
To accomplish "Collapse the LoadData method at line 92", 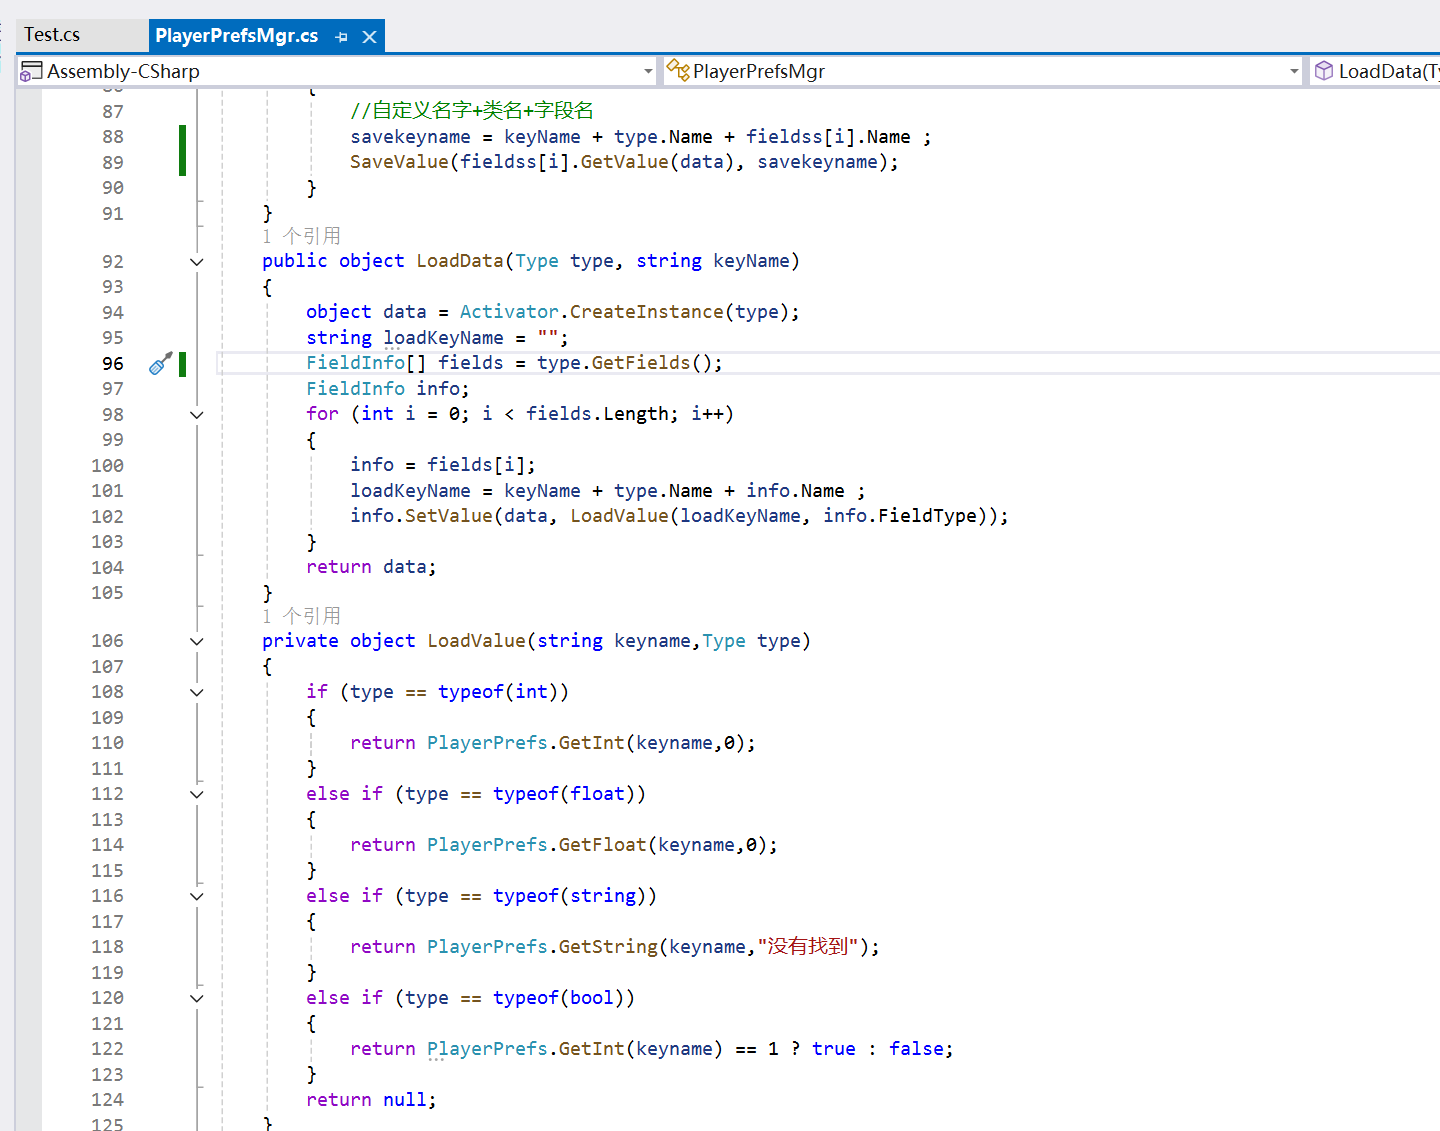I will pyautogui.click(x=197, y=262).
